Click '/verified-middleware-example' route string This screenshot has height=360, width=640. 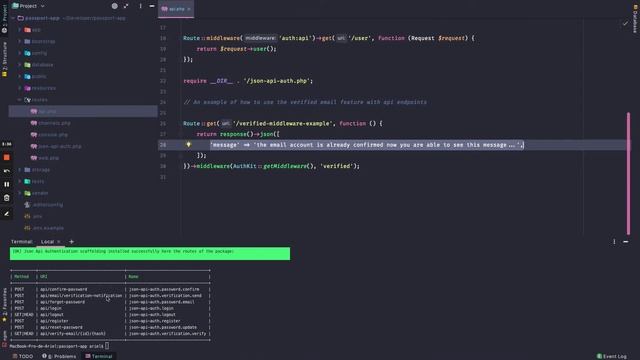pyautogui.click(x=283, y=123)
